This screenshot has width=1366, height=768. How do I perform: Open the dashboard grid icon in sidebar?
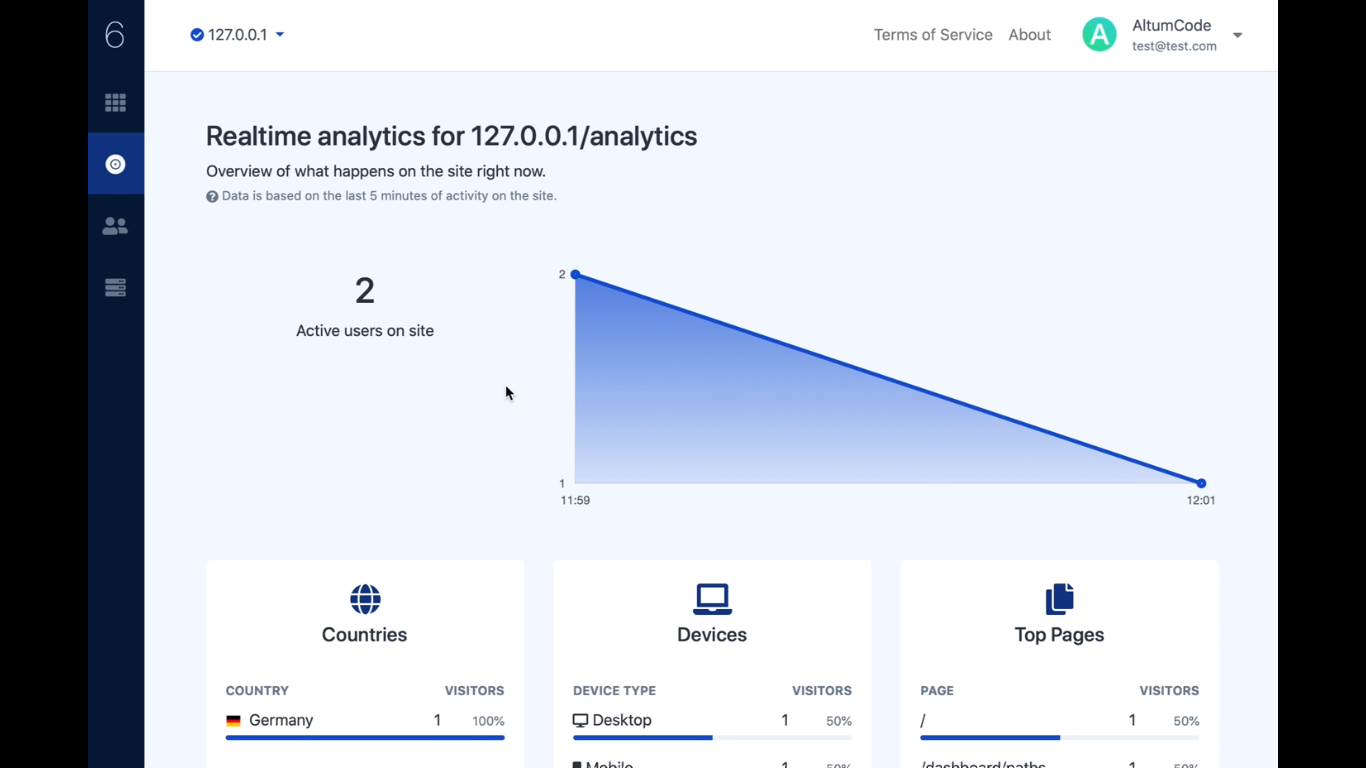tap(115, 103)
